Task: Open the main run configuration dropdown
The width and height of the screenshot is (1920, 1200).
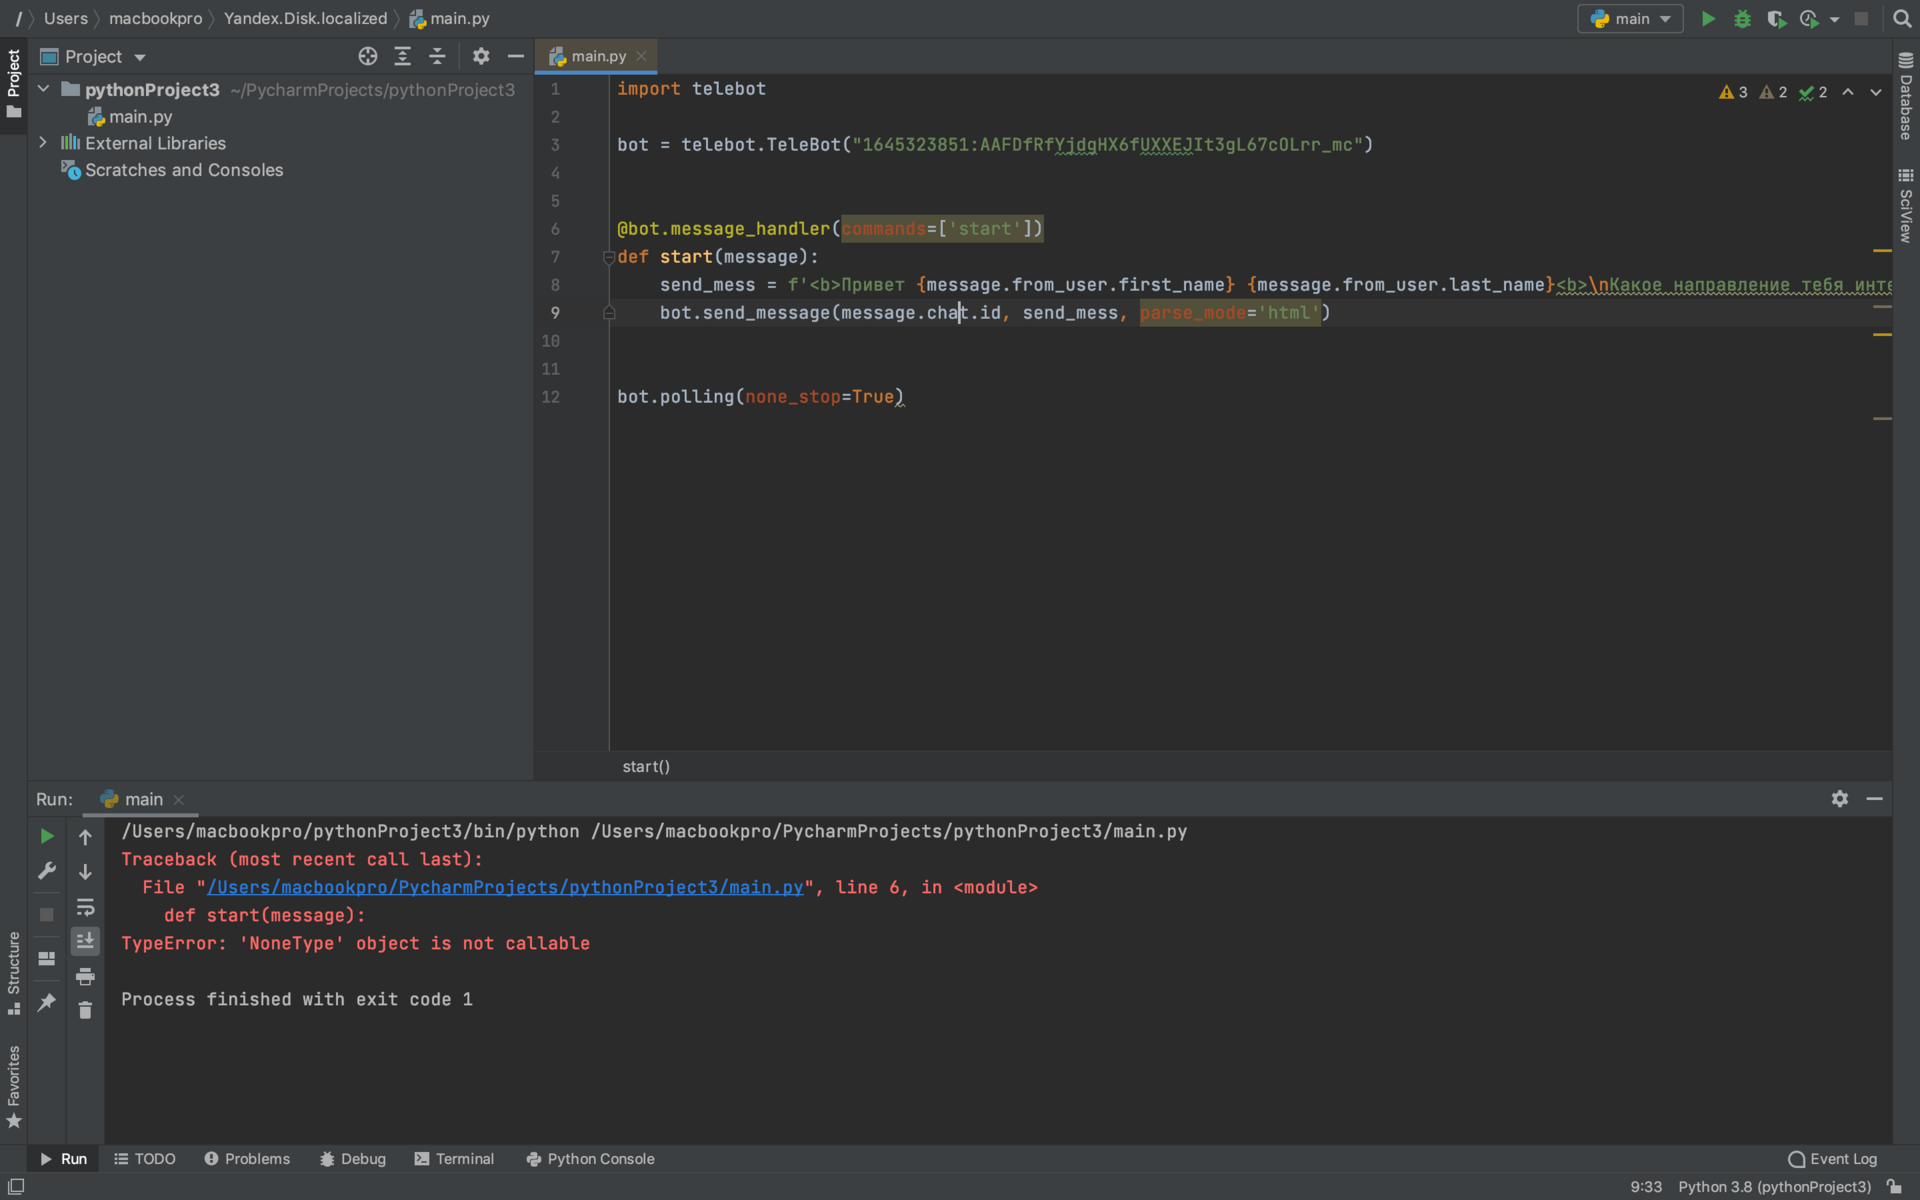Action: pyautogui.click(x=1631, y=19)
